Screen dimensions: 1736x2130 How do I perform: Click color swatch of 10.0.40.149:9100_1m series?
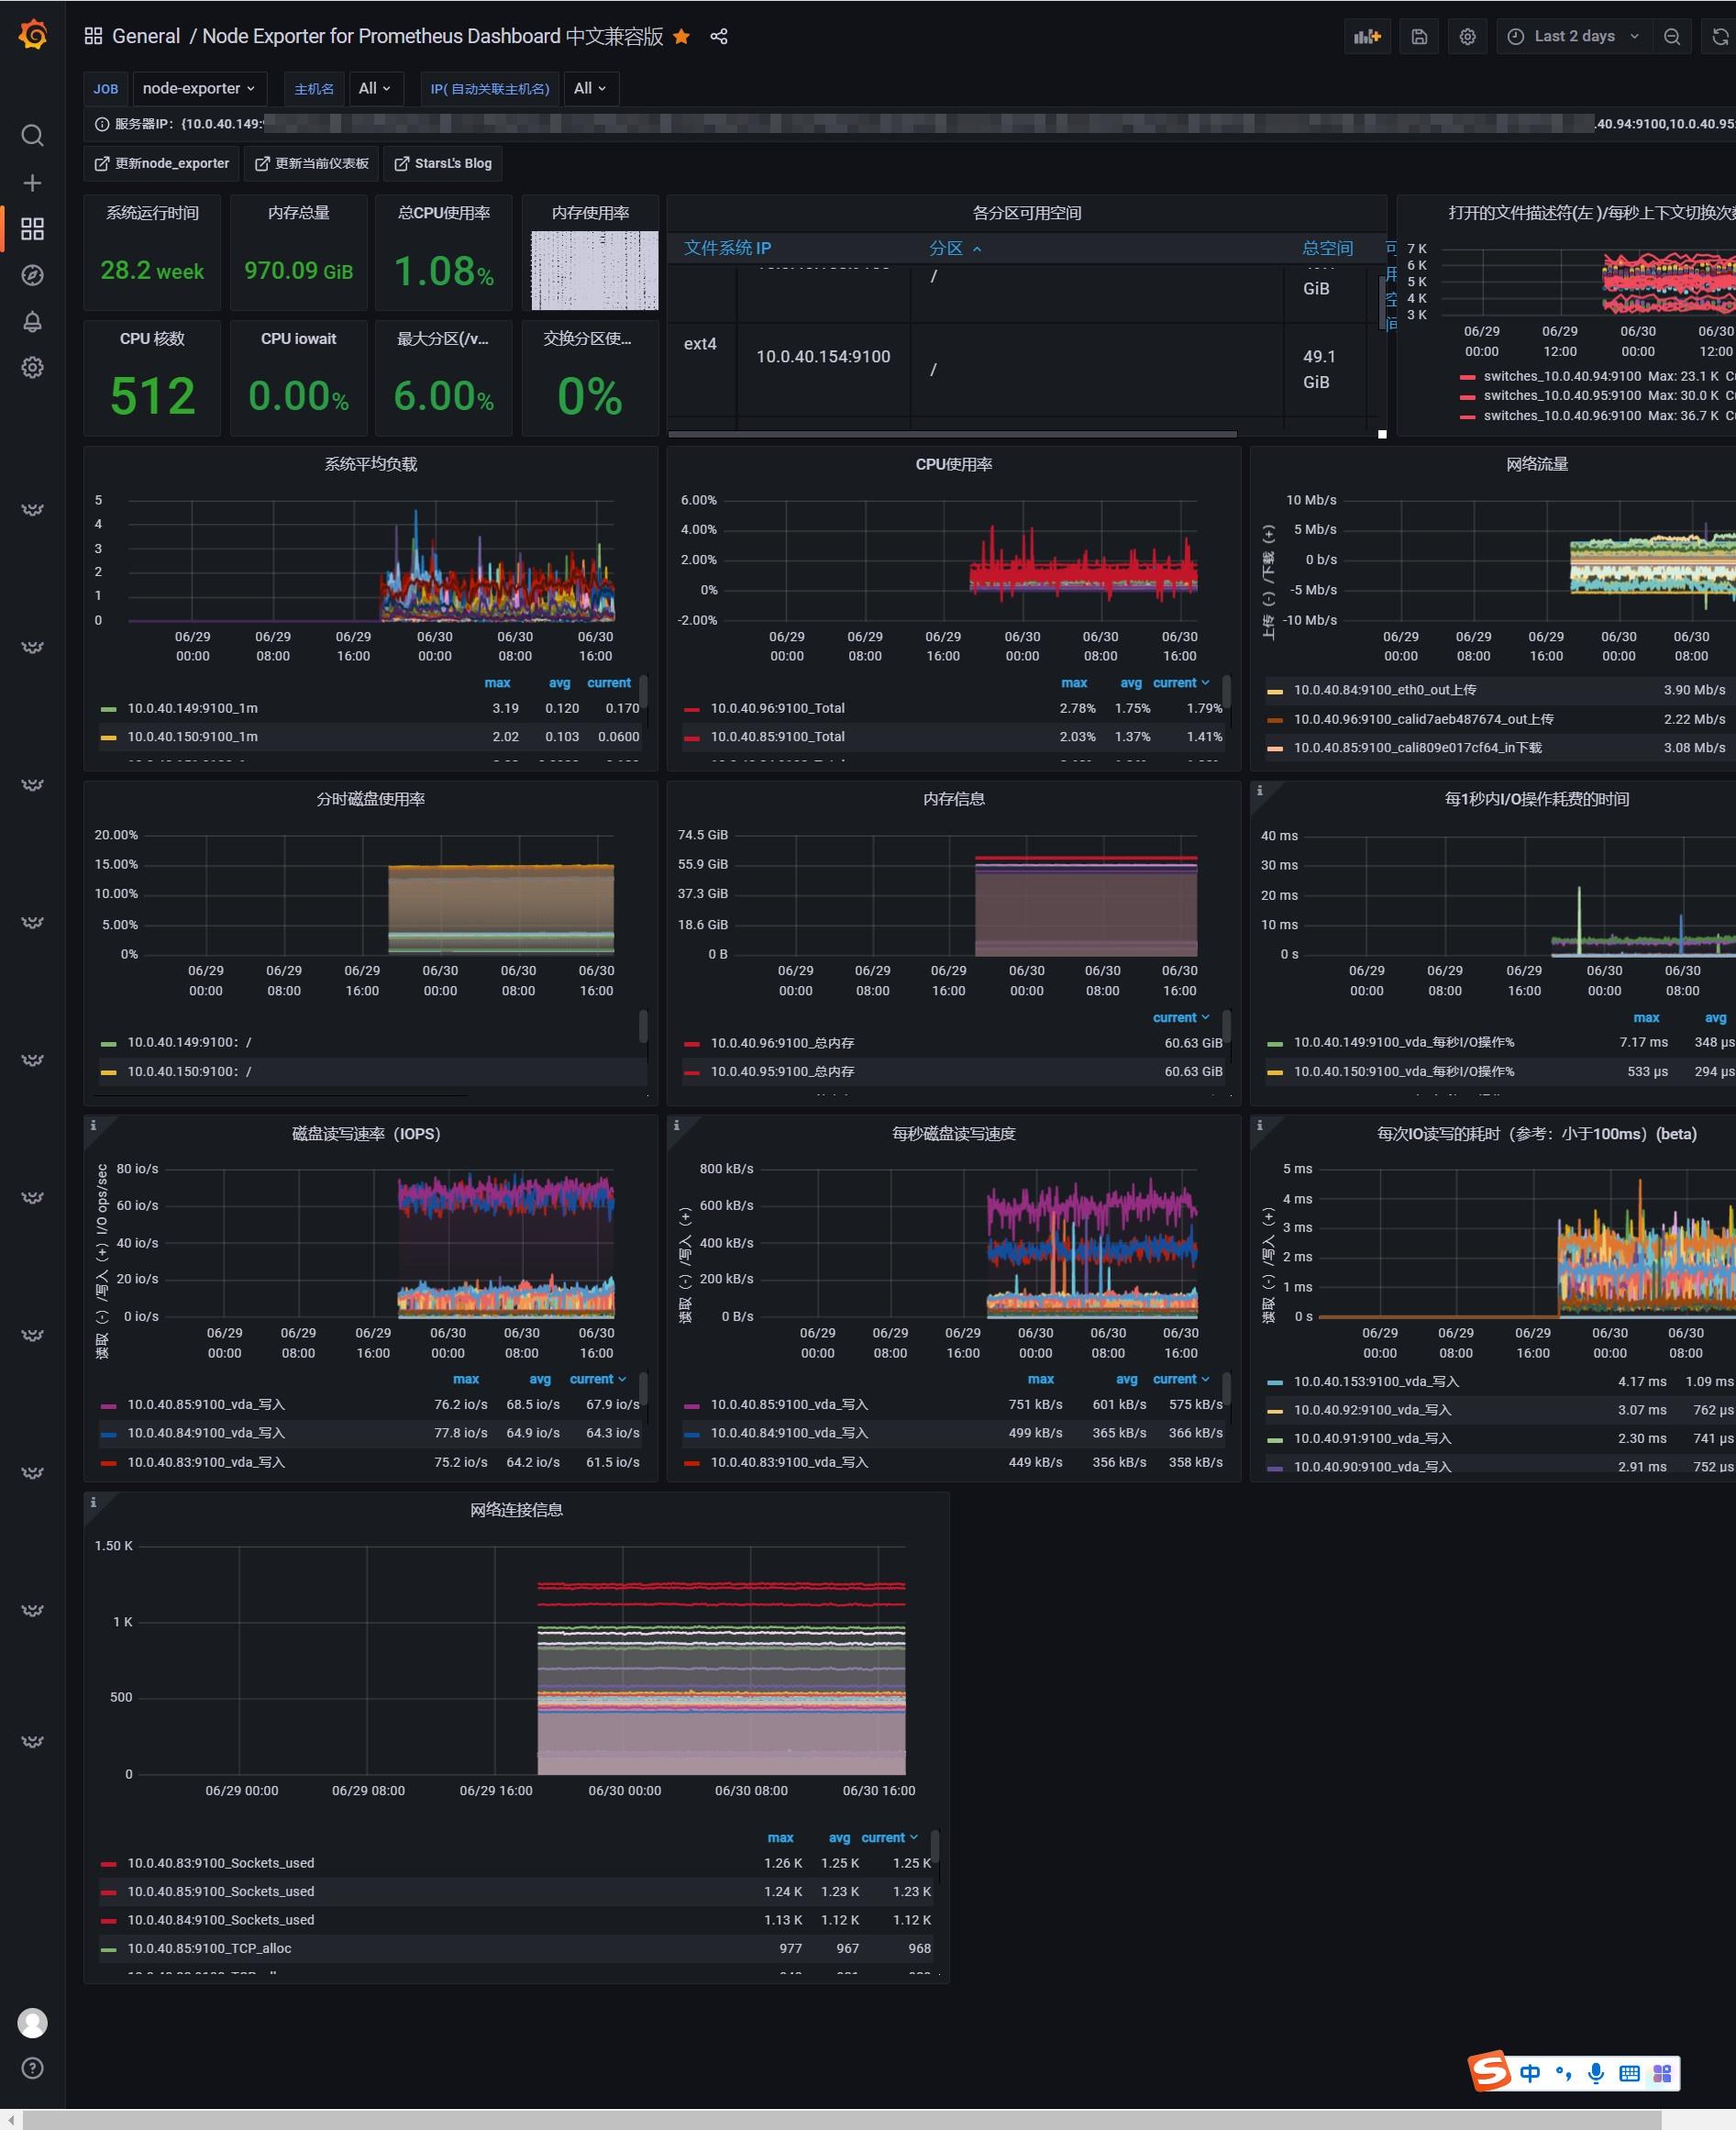(x=108, y=709)
